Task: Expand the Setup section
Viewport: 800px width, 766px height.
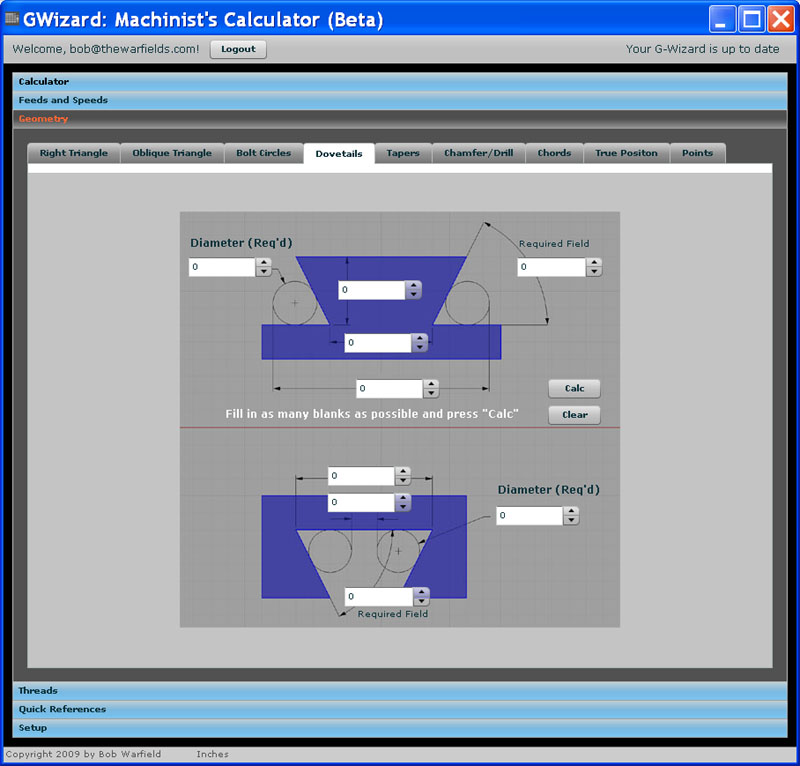Action: pyautogui.click(x=400, y=728)
